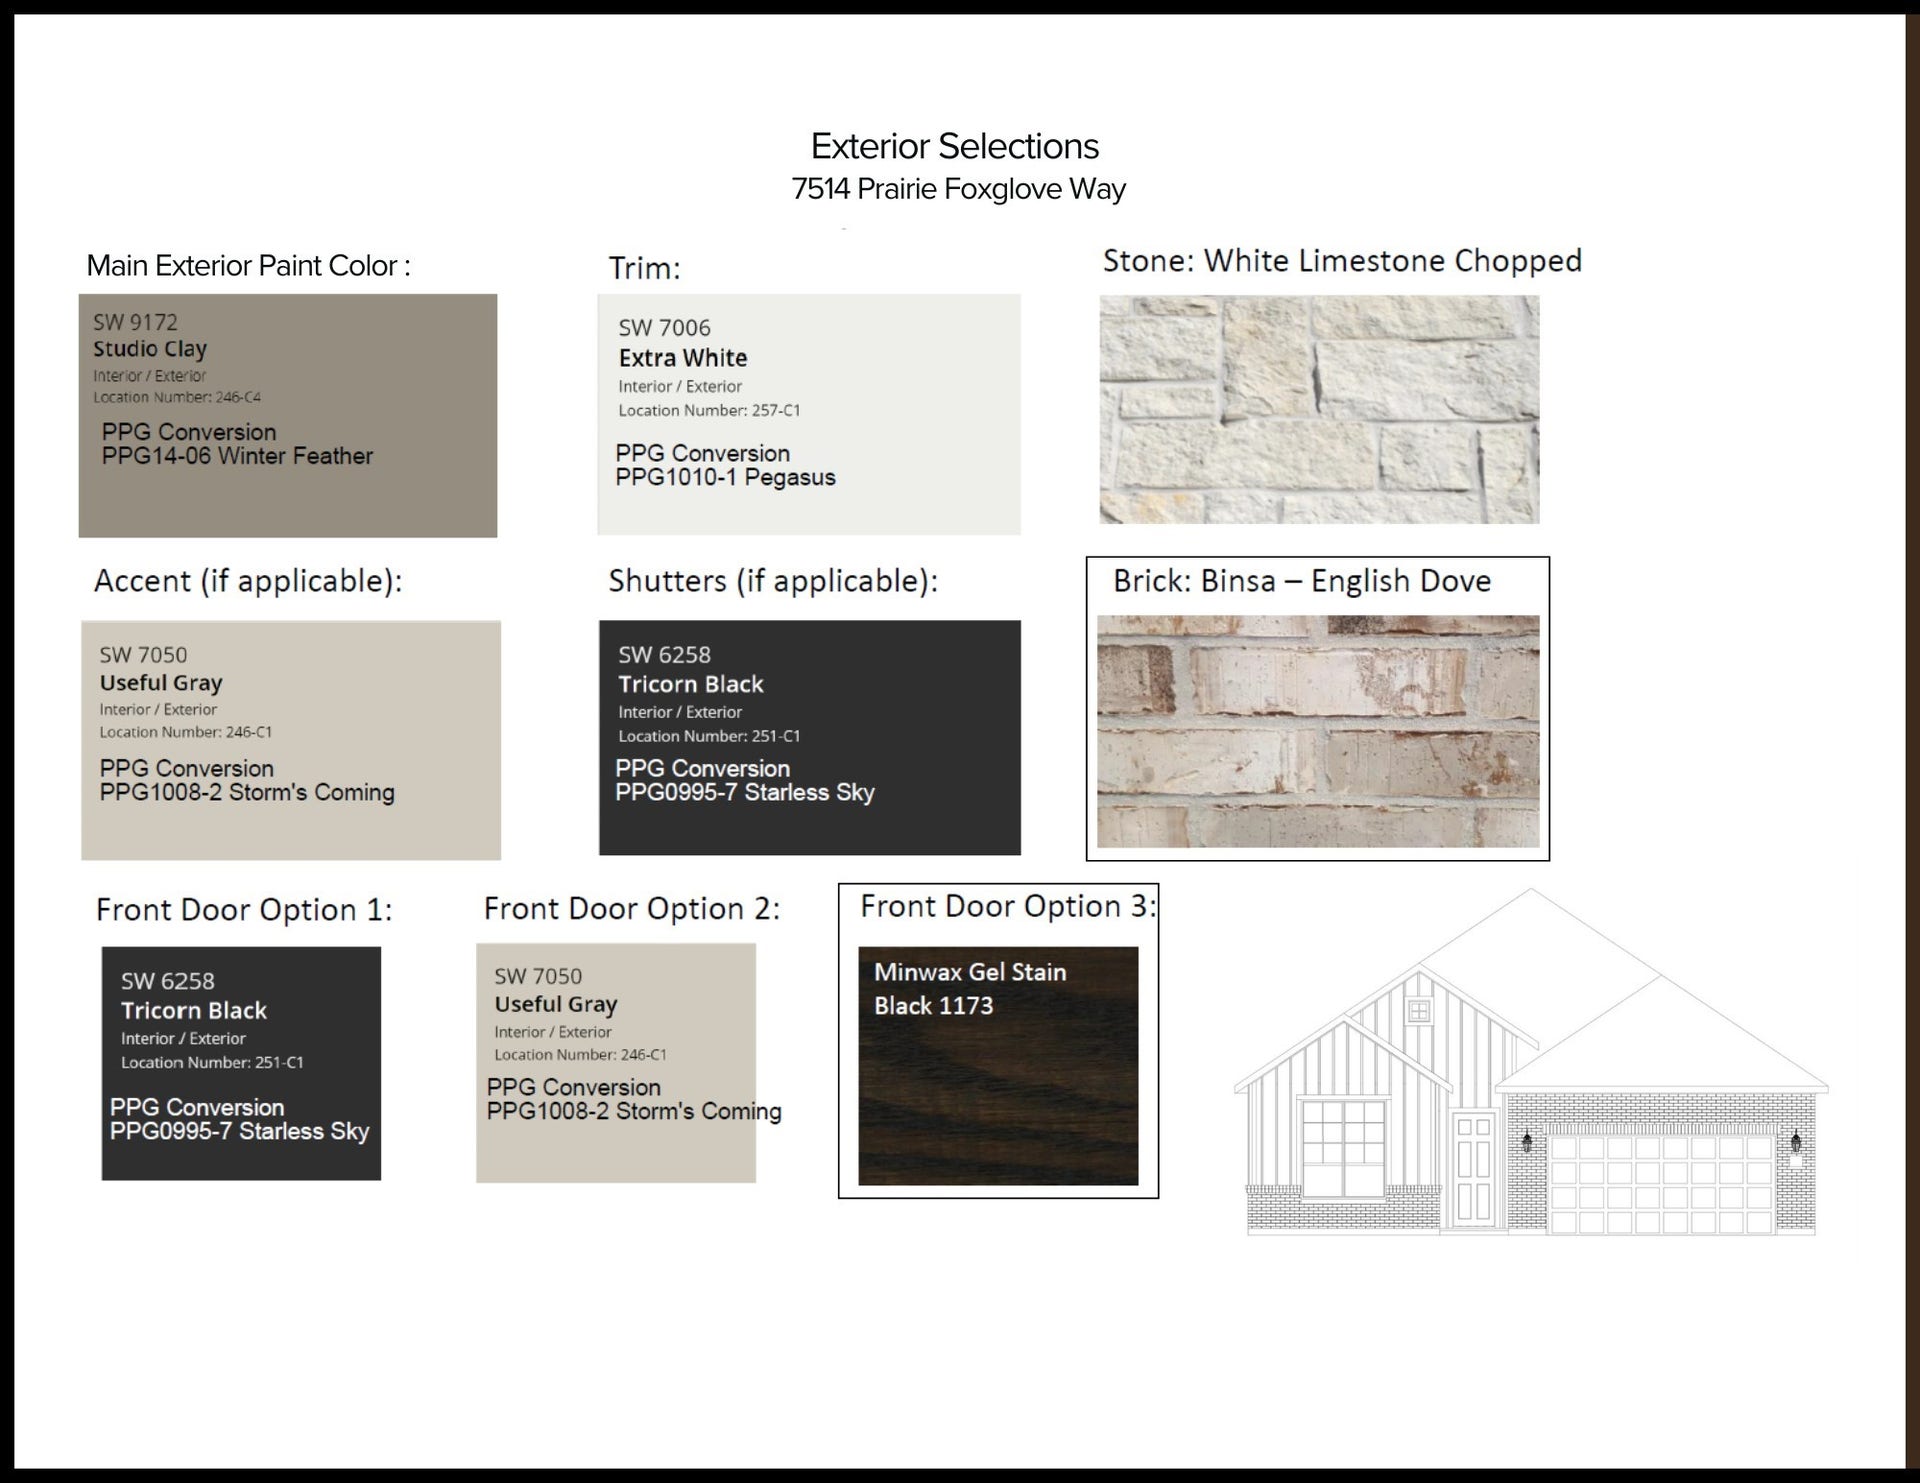Viewport: 1920px width, 1483px height.
Task: Click "PPG0995-7 Starless Sky" in the Shutters swatch
Action: click(x=745, y=792)
